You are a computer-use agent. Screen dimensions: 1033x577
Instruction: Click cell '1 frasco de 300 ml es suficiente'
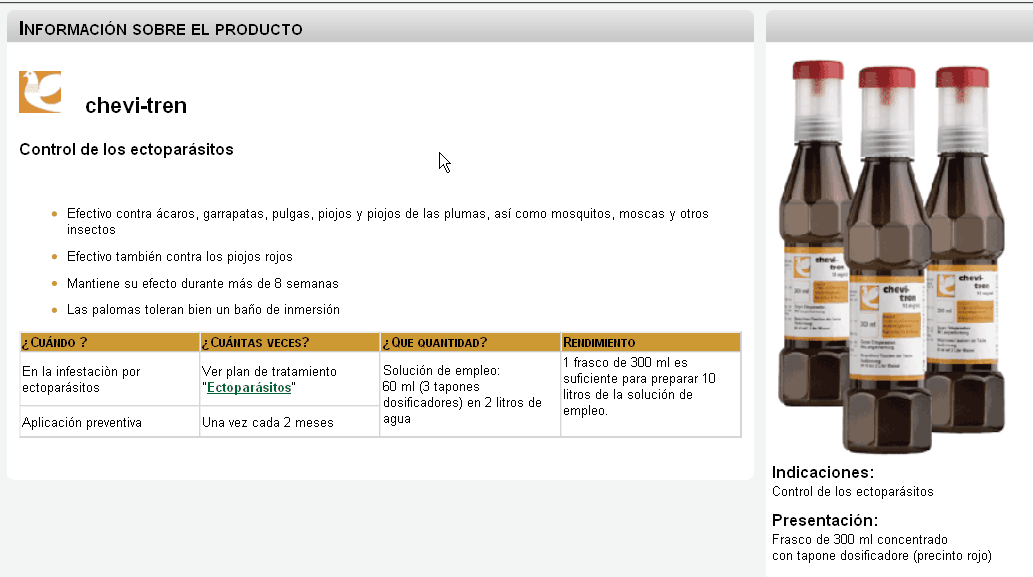pyautogui.click(x=651, y=395)
